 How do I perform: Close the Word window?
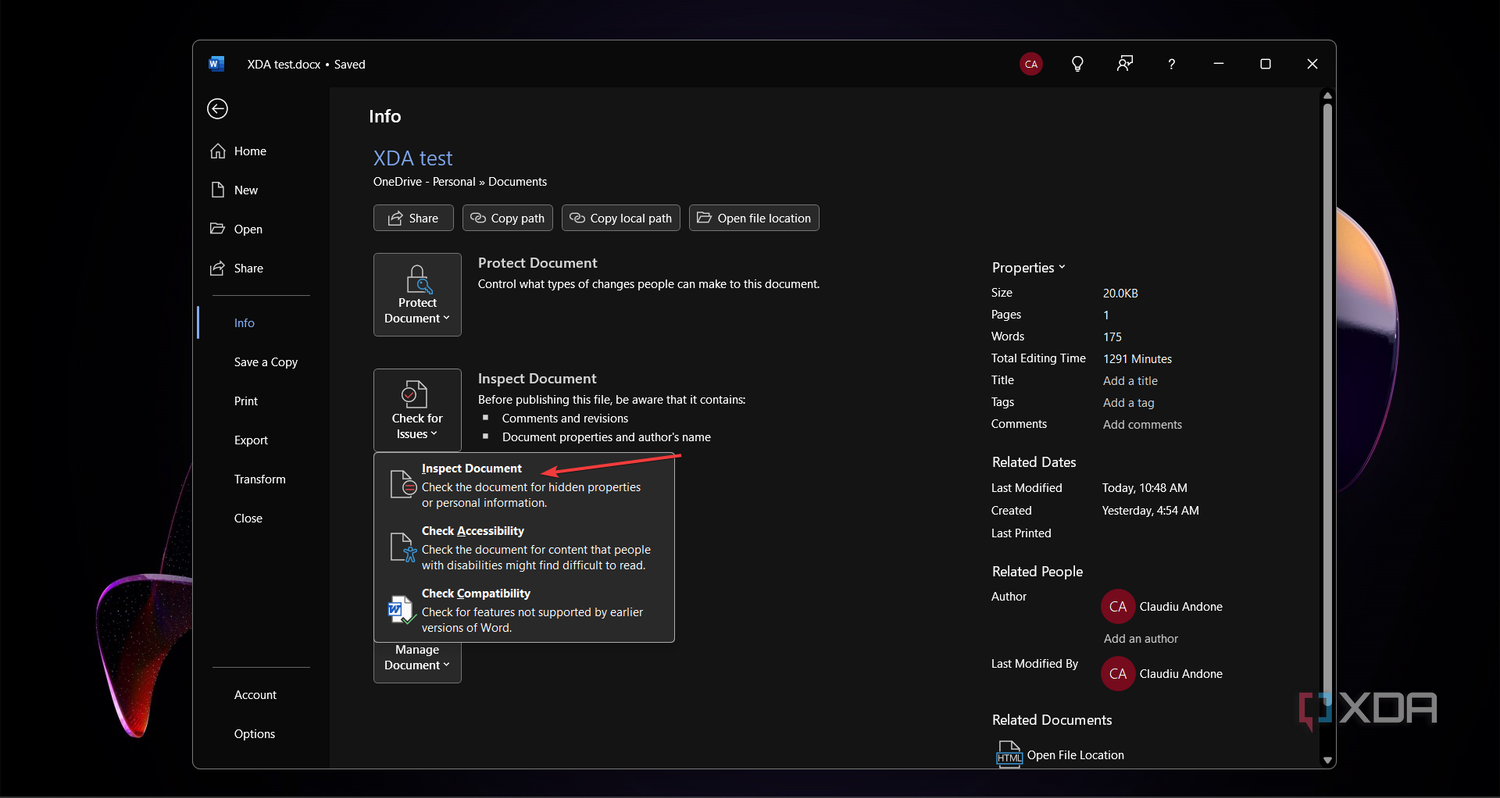click(1312, 64)
